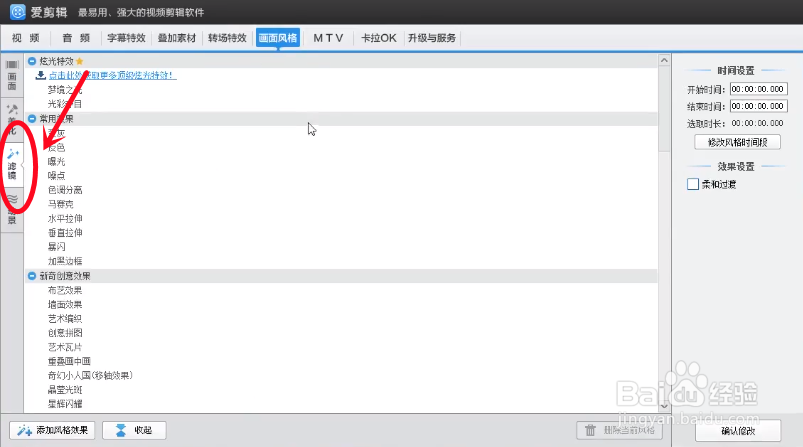
Task: Select the 重叠画中画 item
Action: tap(69, 361)
